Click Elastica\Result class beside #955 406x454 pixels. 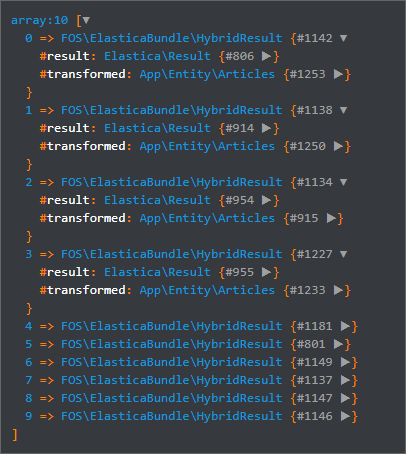coord(157,272)
